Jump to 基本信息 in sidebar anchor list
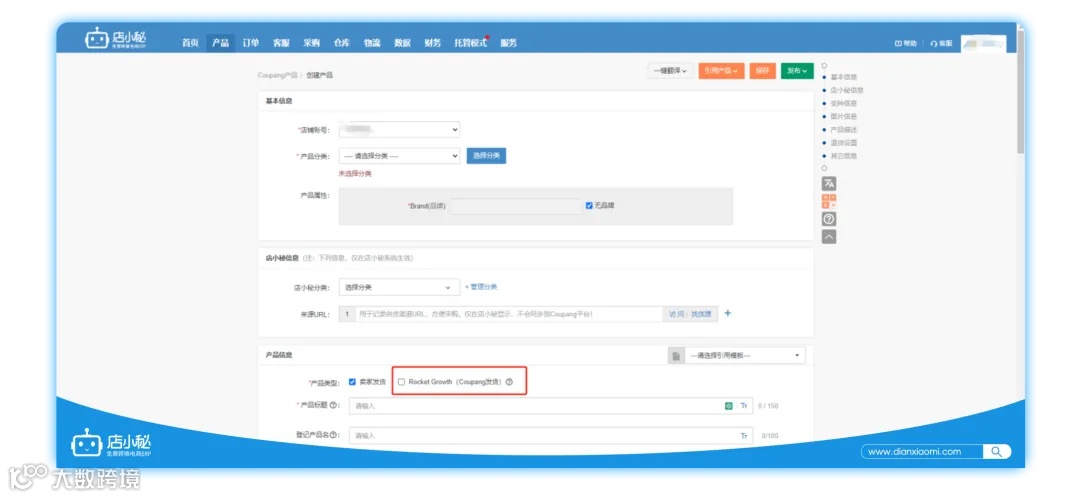This screenshot has height=498, width=1080. click(844, 77)
